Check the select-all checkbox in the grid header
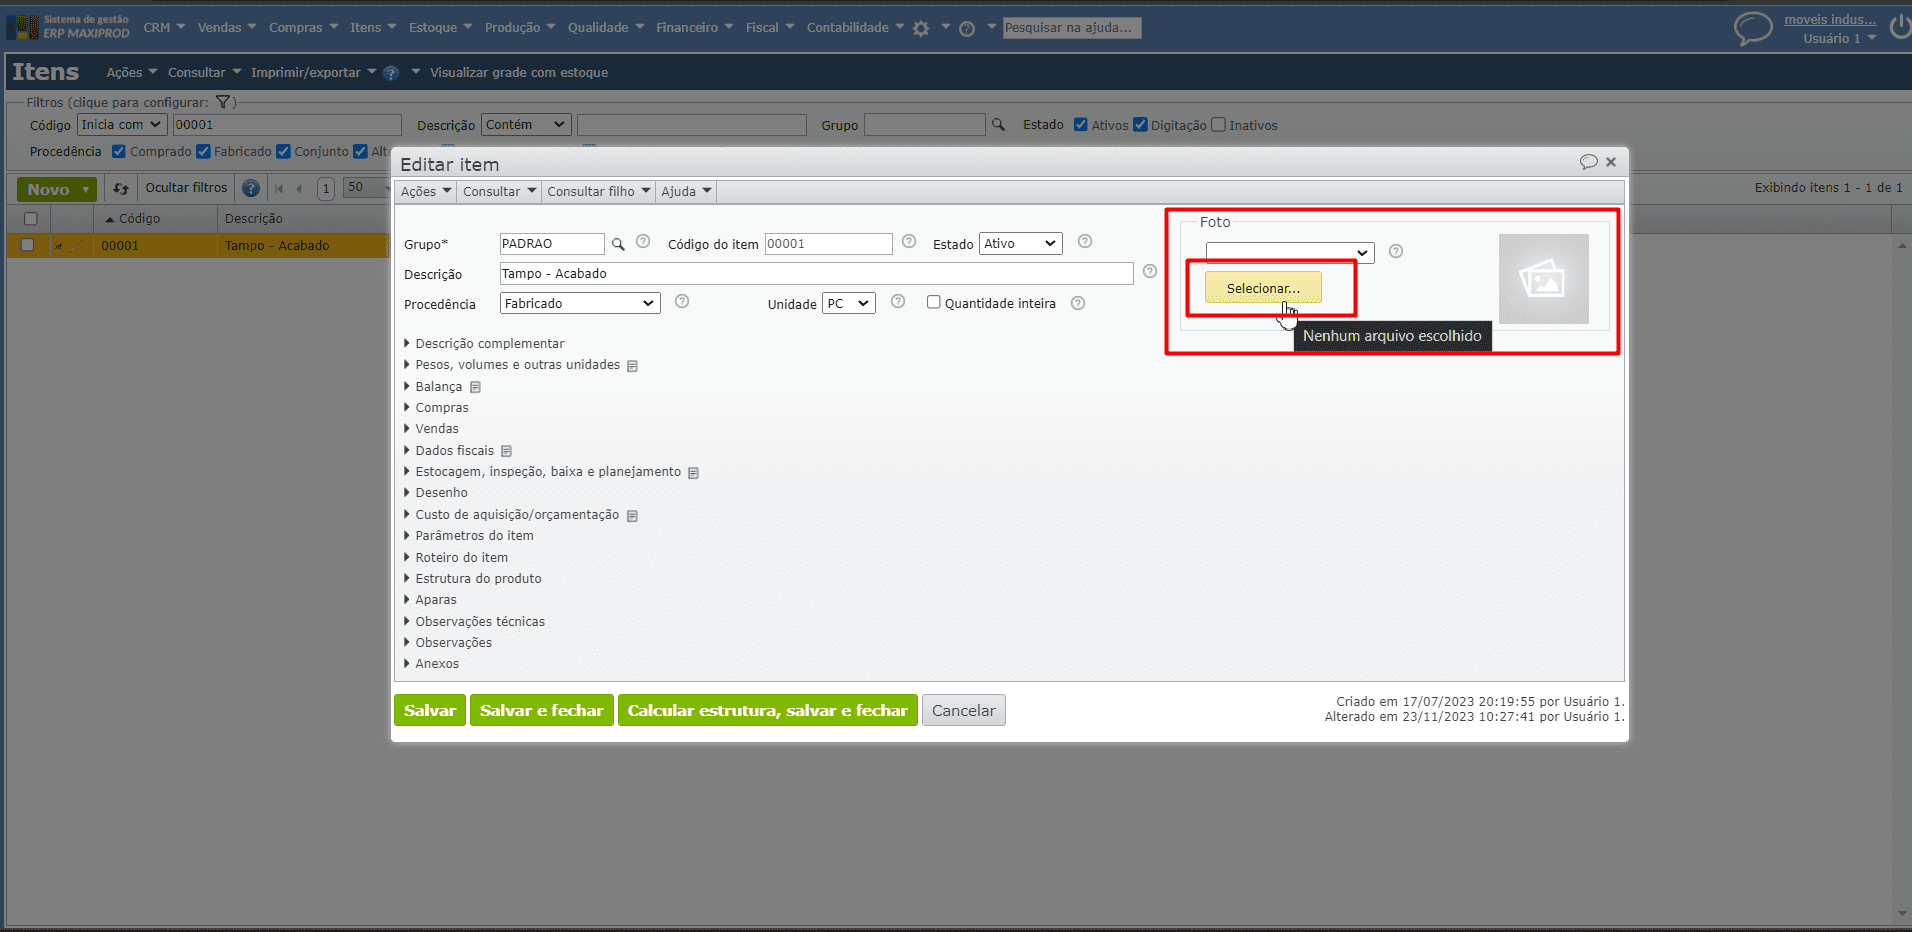Screen dimensions: 1912x932 (30, 219)
